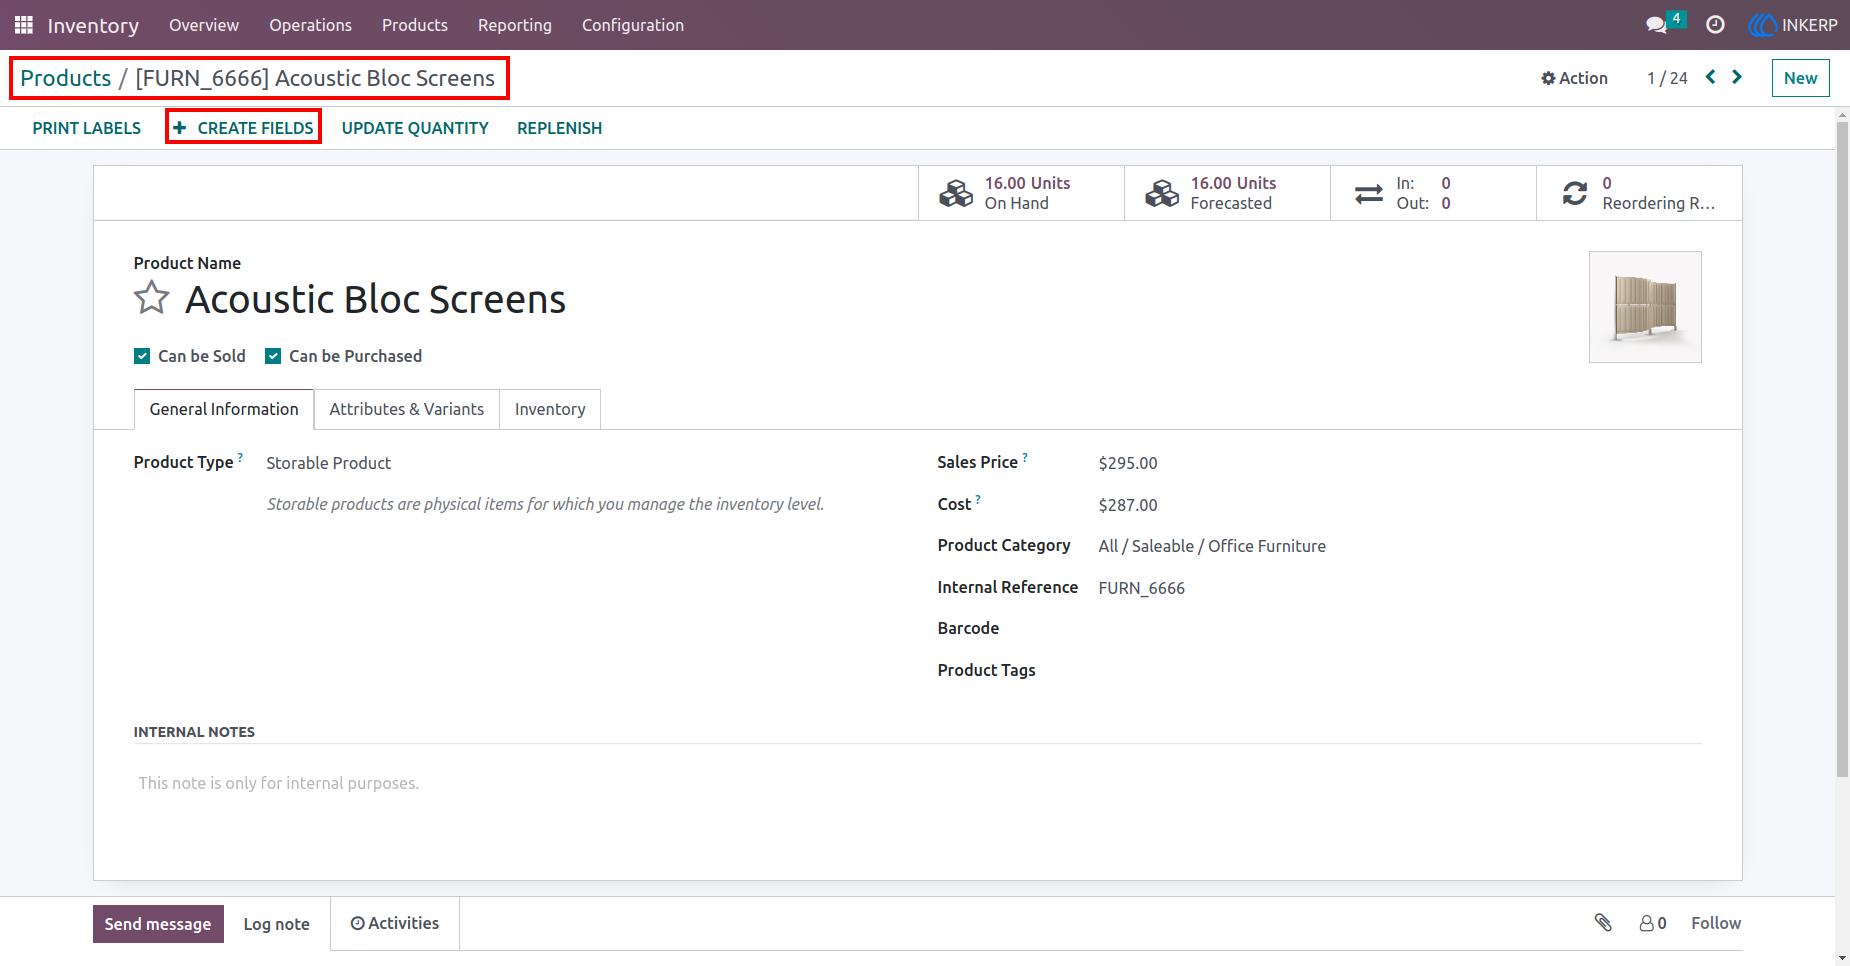Open the activities clock icon in navbar
The image size is (1850, 966).
(1715, 25)
